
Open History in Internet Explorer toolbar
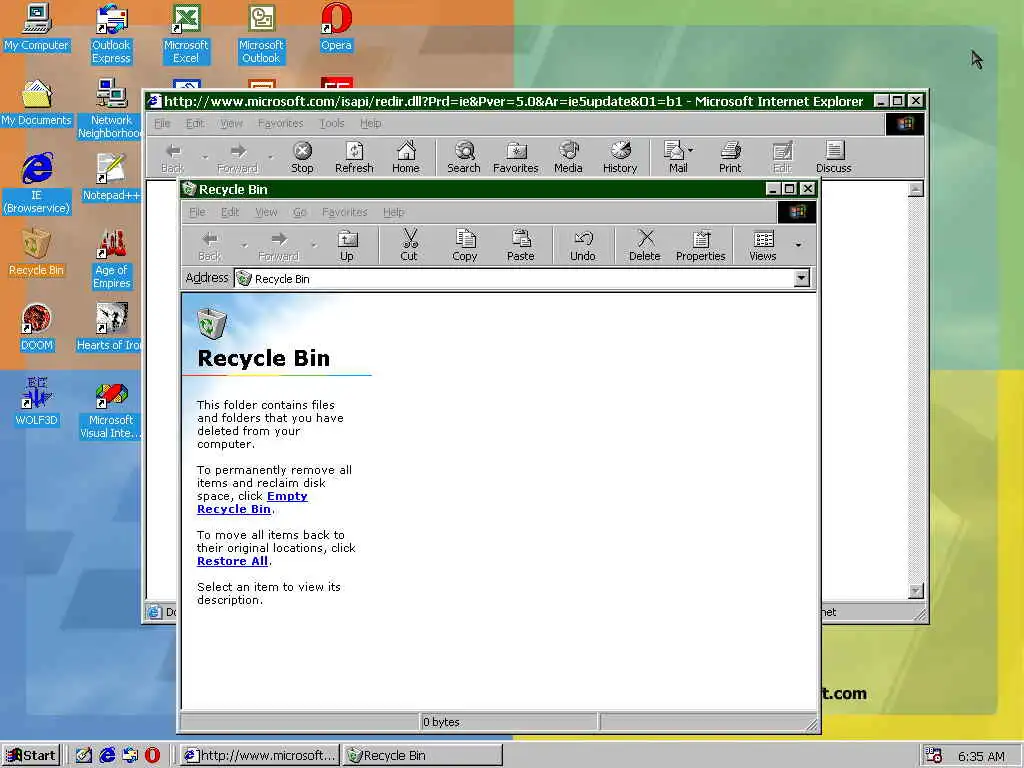[x=620, y=157]
